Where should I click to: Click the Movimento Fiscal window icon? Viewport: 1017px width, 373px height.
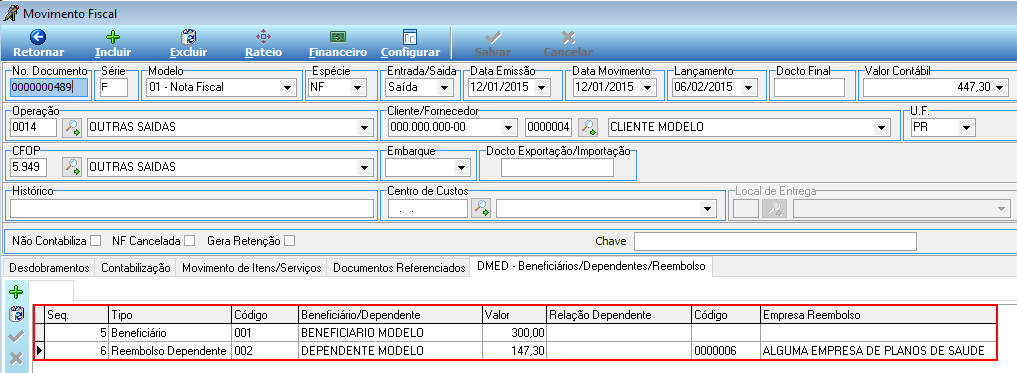pos(11,12)
